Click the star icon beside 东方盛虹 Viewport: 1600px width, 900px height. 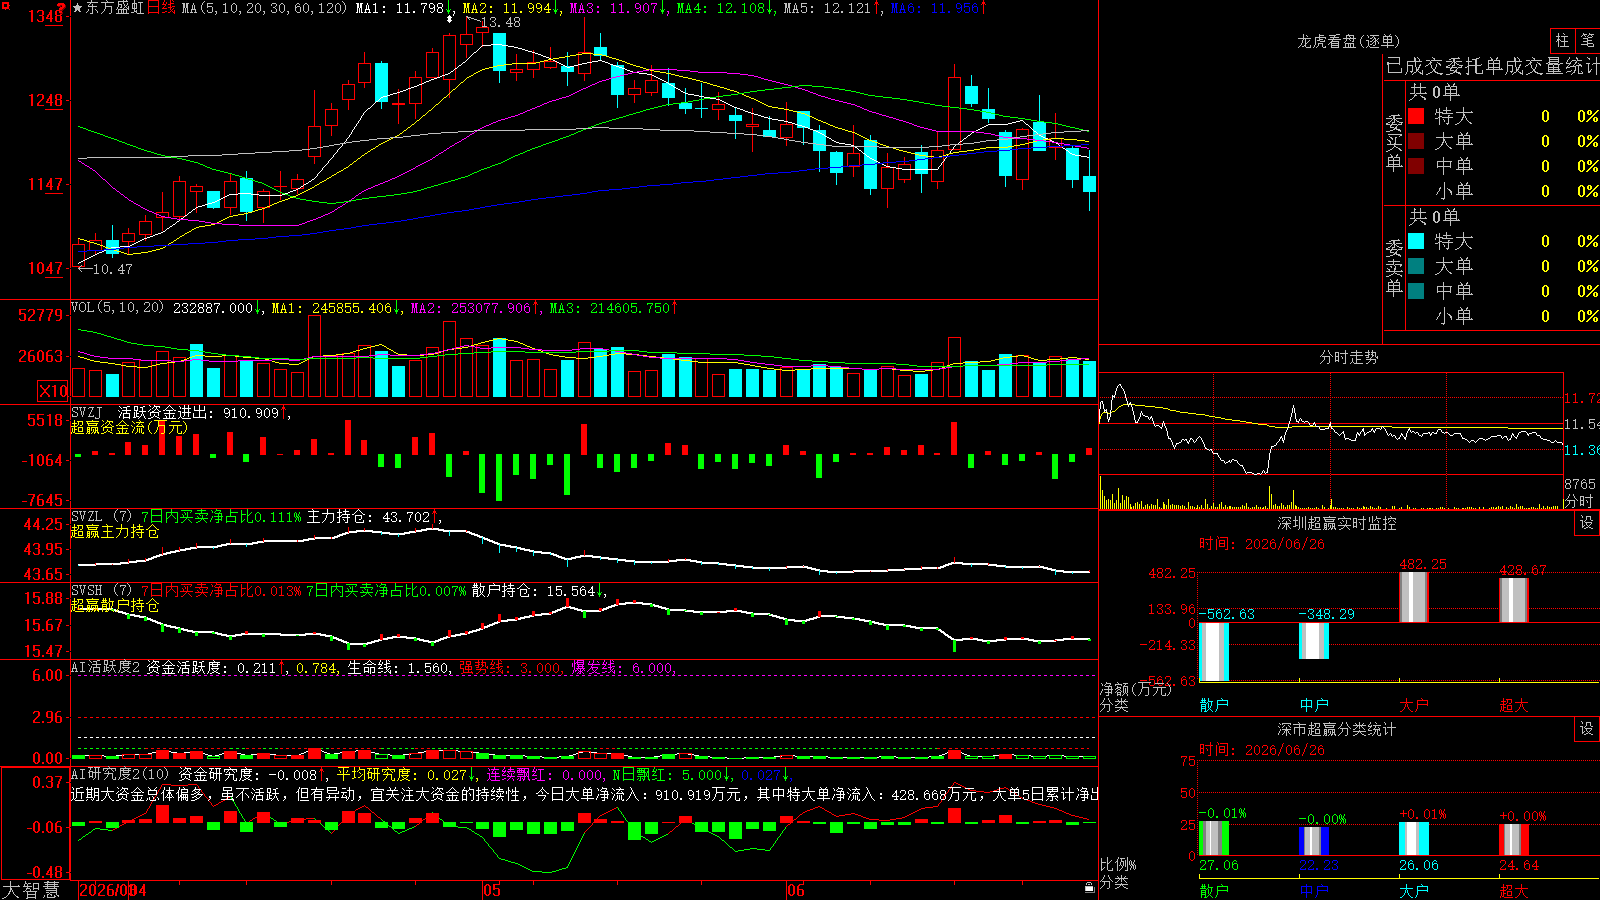[78, 8]
